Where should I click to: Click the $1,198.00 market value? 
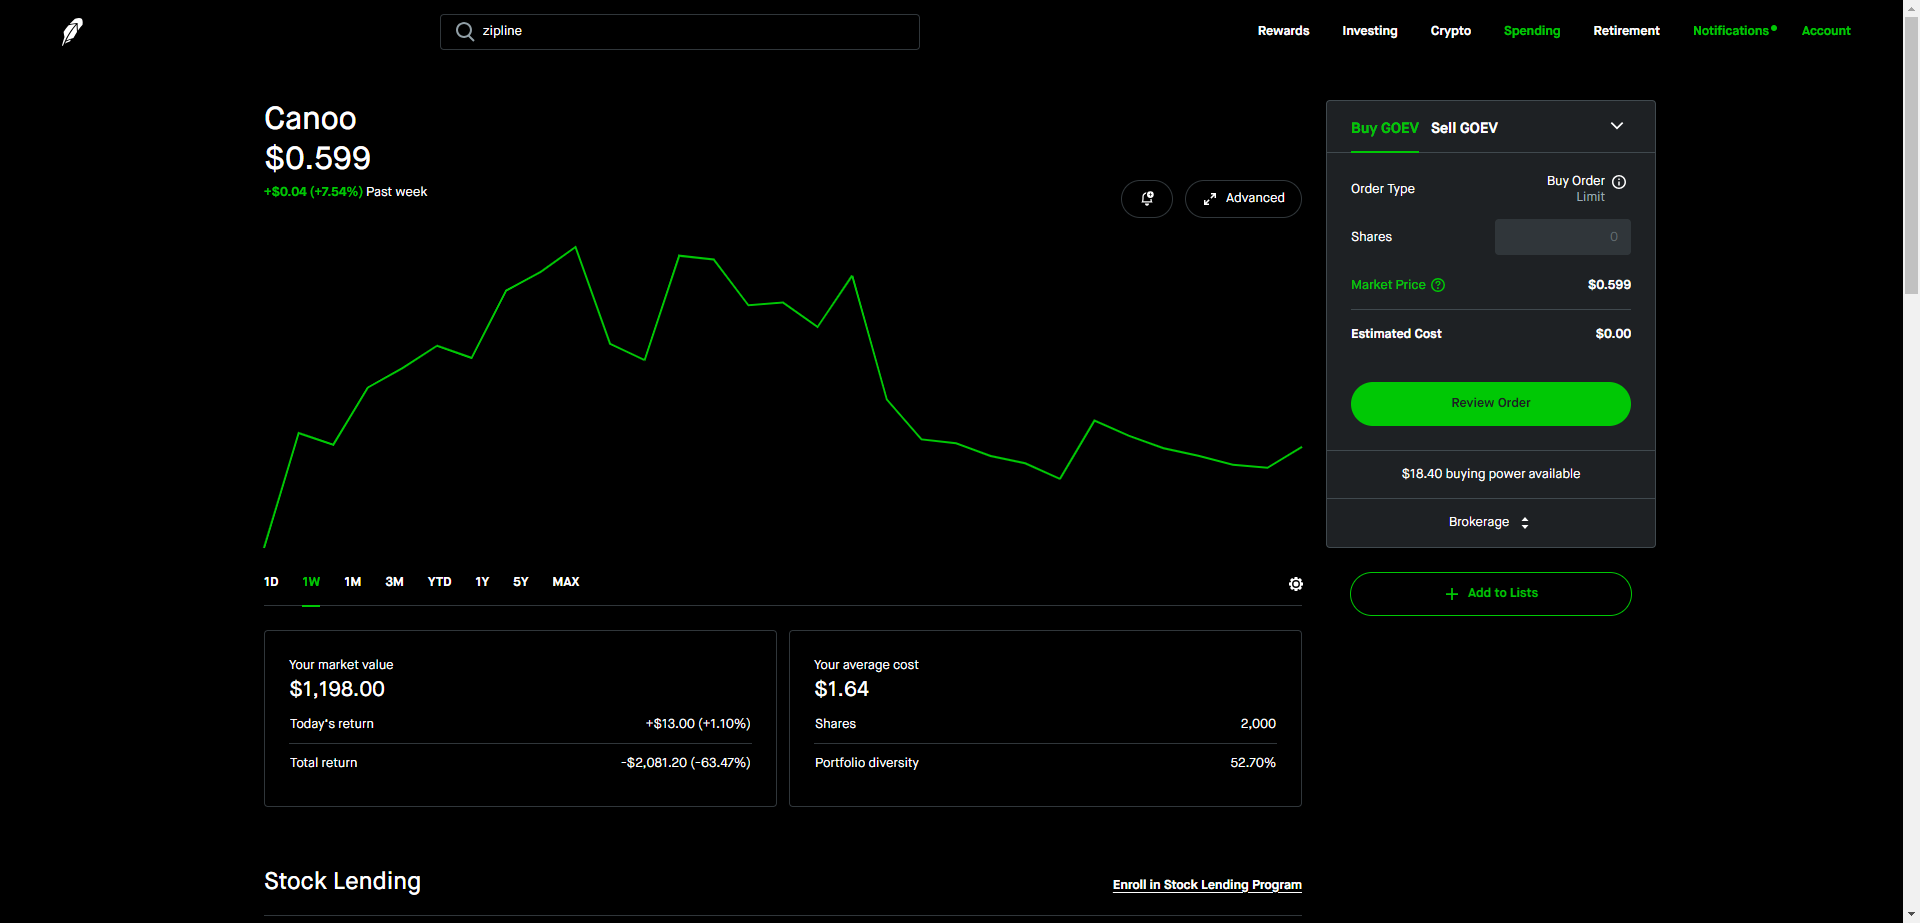point(337,689)
